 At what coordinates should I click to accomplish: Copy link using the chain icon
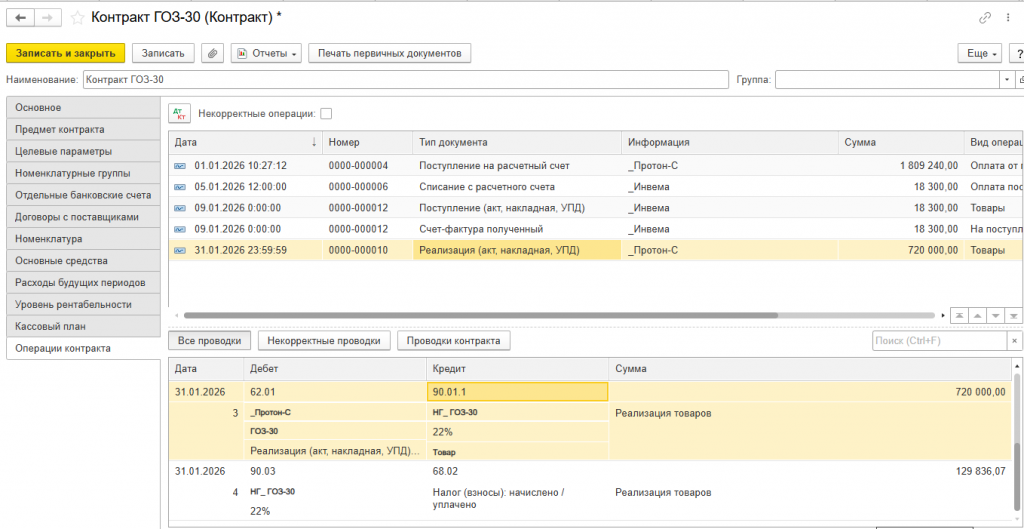click(x=985, y=18)
